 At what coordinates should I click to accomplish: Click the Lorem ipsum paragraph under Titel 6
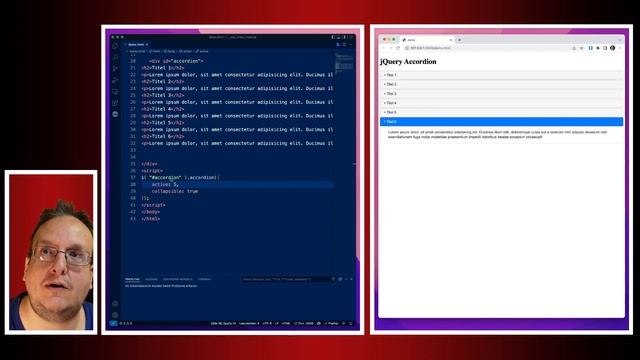497,135
